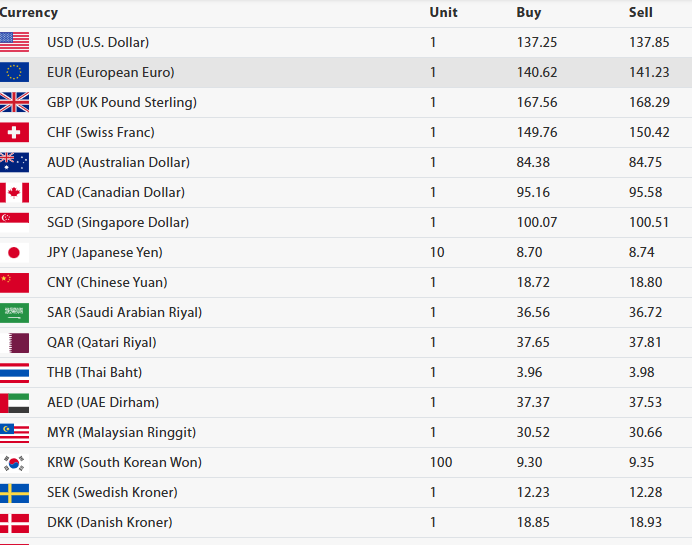Click the European Union flag icon
The image size is (692, 545).
[x=14, y=72]
